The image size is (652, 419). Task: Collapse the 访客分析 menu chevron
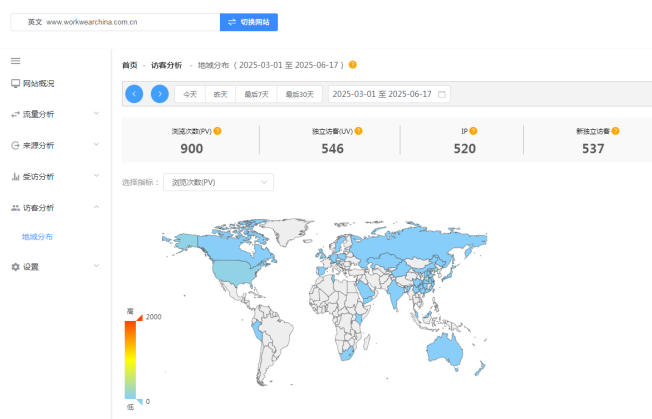(96, 207)
